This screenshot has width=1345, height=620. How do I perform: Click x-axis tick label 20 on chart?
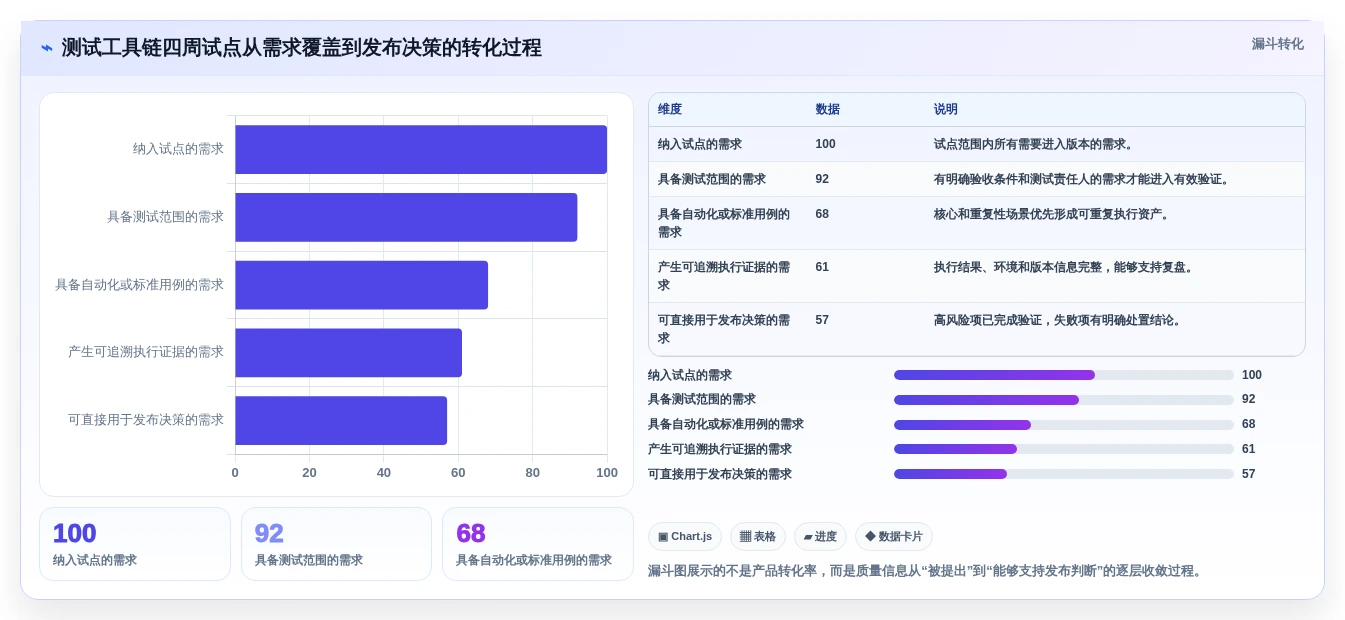pos(309,473)
